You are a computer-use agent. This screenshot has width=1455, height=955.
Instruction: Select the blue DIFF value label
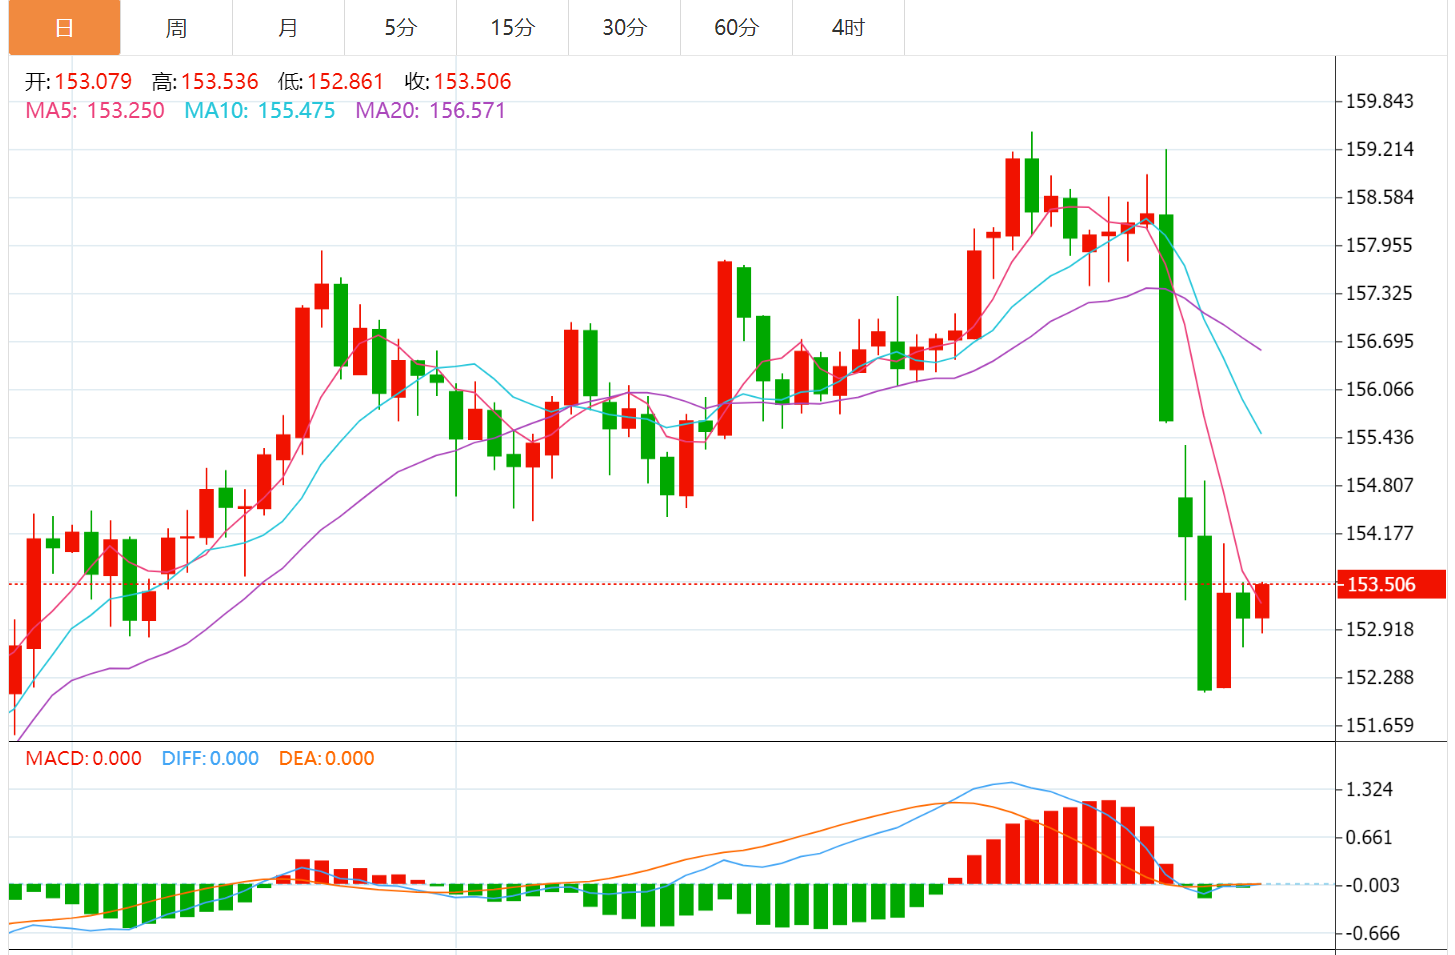[x=210, y=758]
